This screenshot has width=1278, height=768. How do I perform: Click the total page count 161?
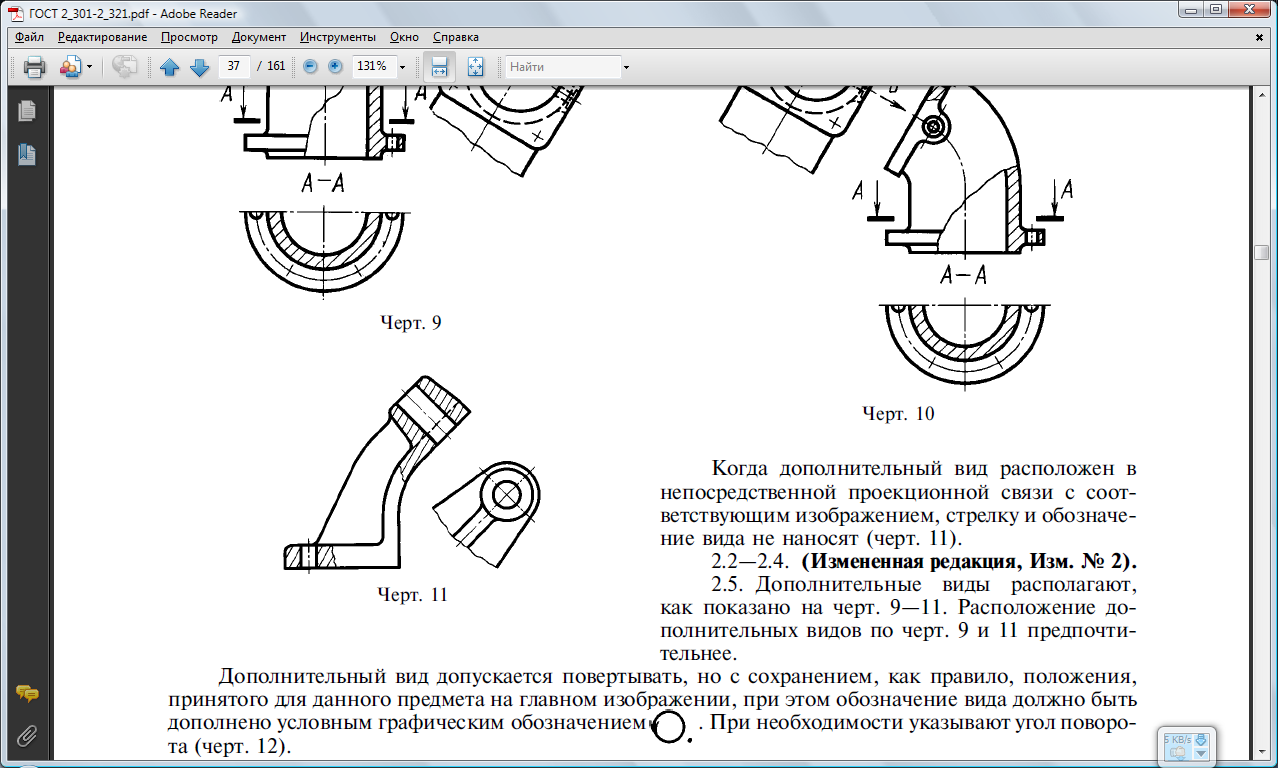point(276,67)
